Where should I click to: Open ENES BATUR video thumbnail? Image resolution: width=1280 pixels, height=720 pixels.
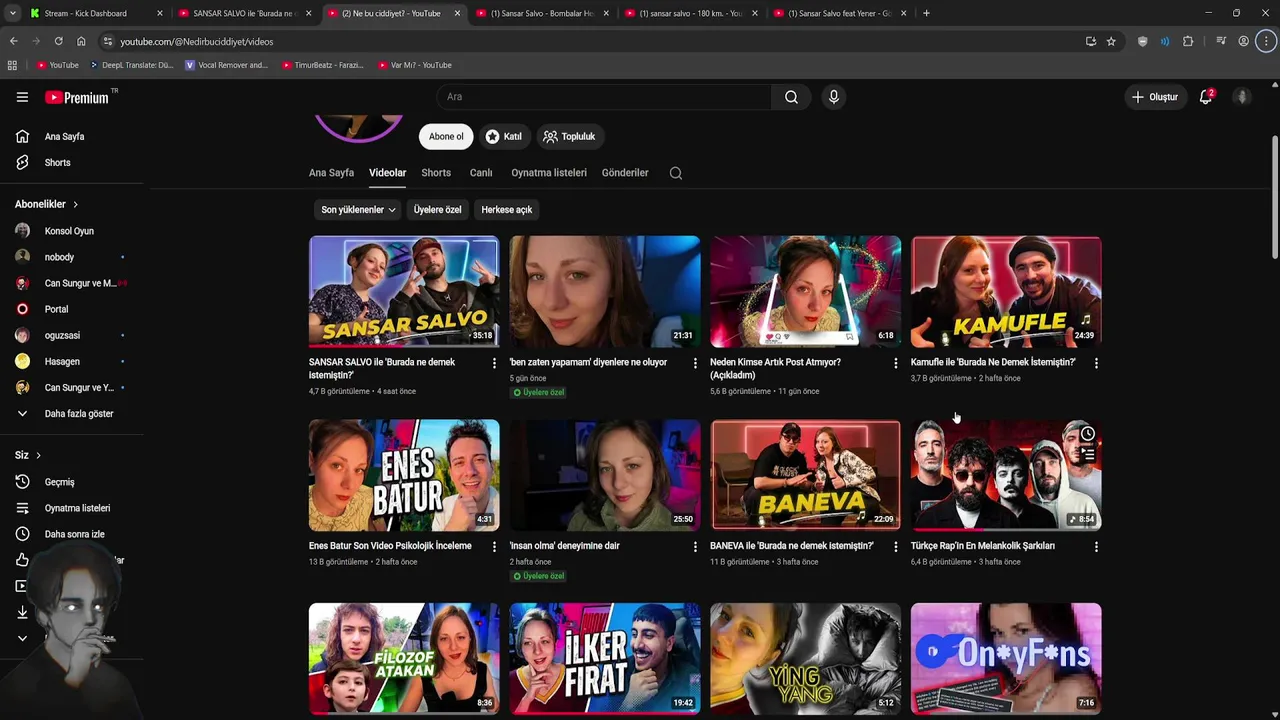[404, 475]
